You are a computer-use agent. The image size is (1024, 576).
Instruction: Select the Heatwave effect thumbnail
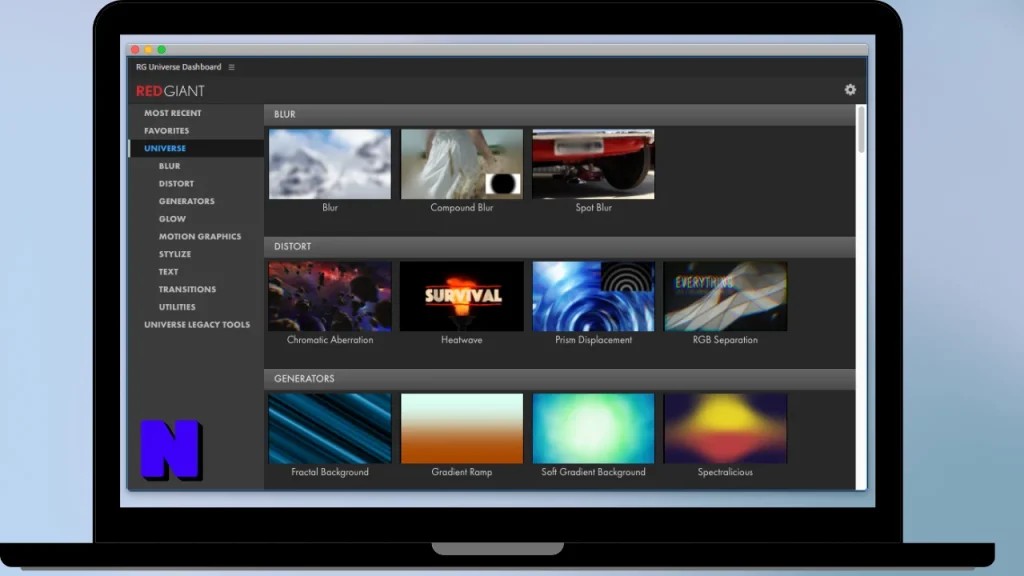tap(462, 296)
